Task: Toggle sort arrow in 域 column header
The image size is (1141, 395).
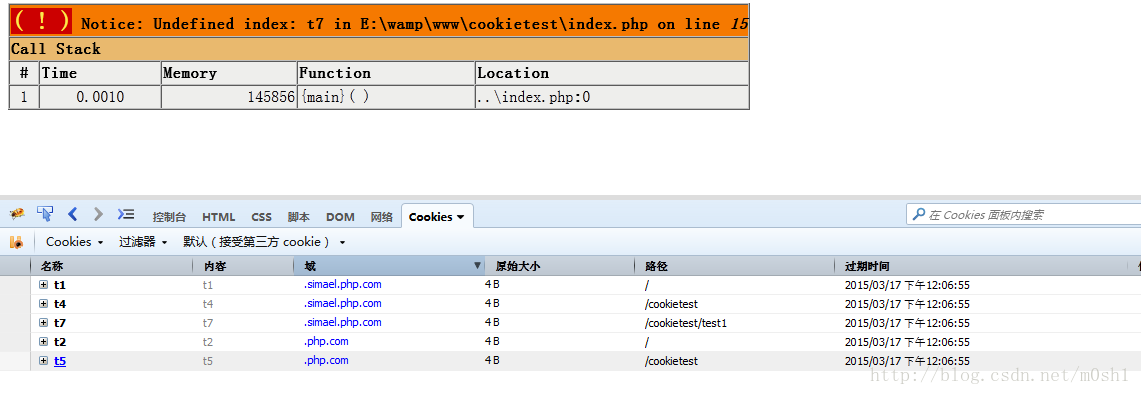Action: tap(477, 266)
